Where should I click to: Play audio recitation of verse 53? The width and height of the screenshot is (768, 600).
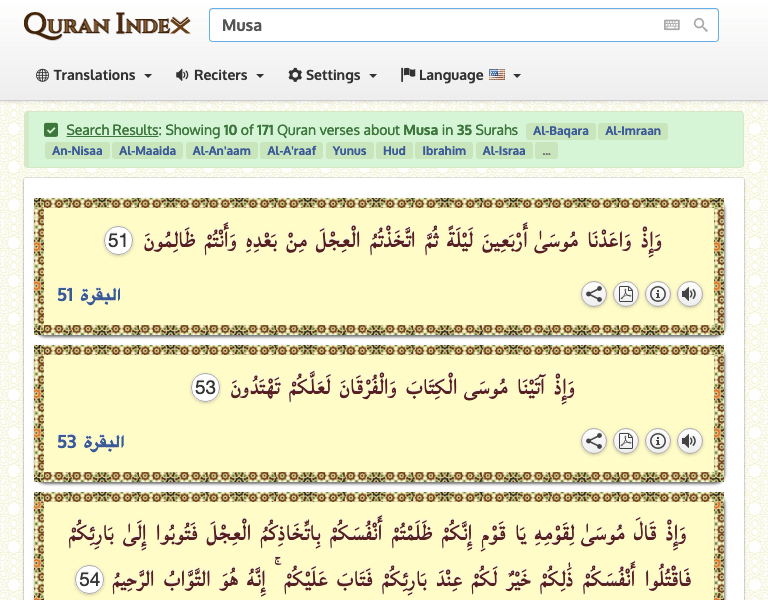[x=689, y=441]
